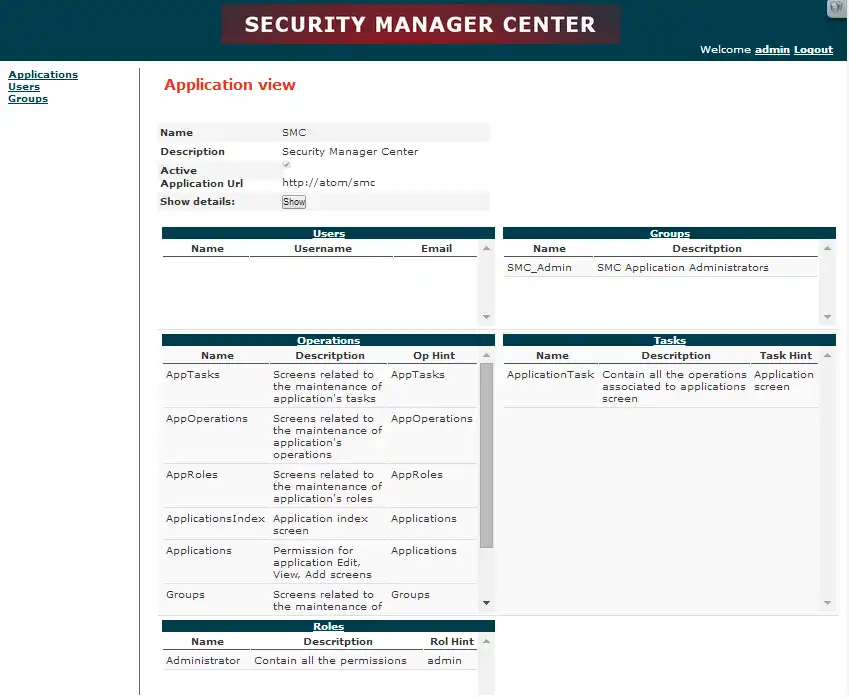
Task: Click the 'http://atom/smc' application URL value
Action: [329, 183]
